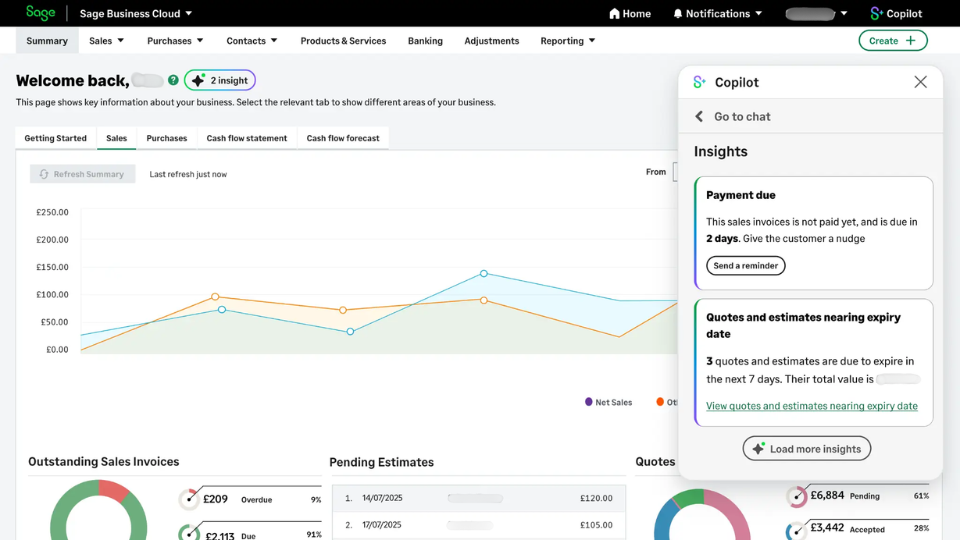Click the Go to chat back arrow

coord(699,116)
